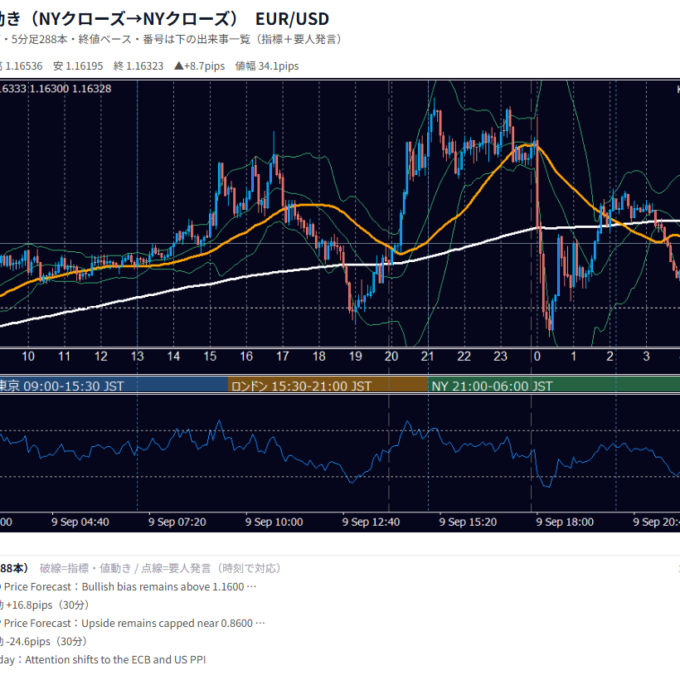Click the ▲+8.7pips change indicator
This screenshot has width=680, height=680.
[199, 66]
